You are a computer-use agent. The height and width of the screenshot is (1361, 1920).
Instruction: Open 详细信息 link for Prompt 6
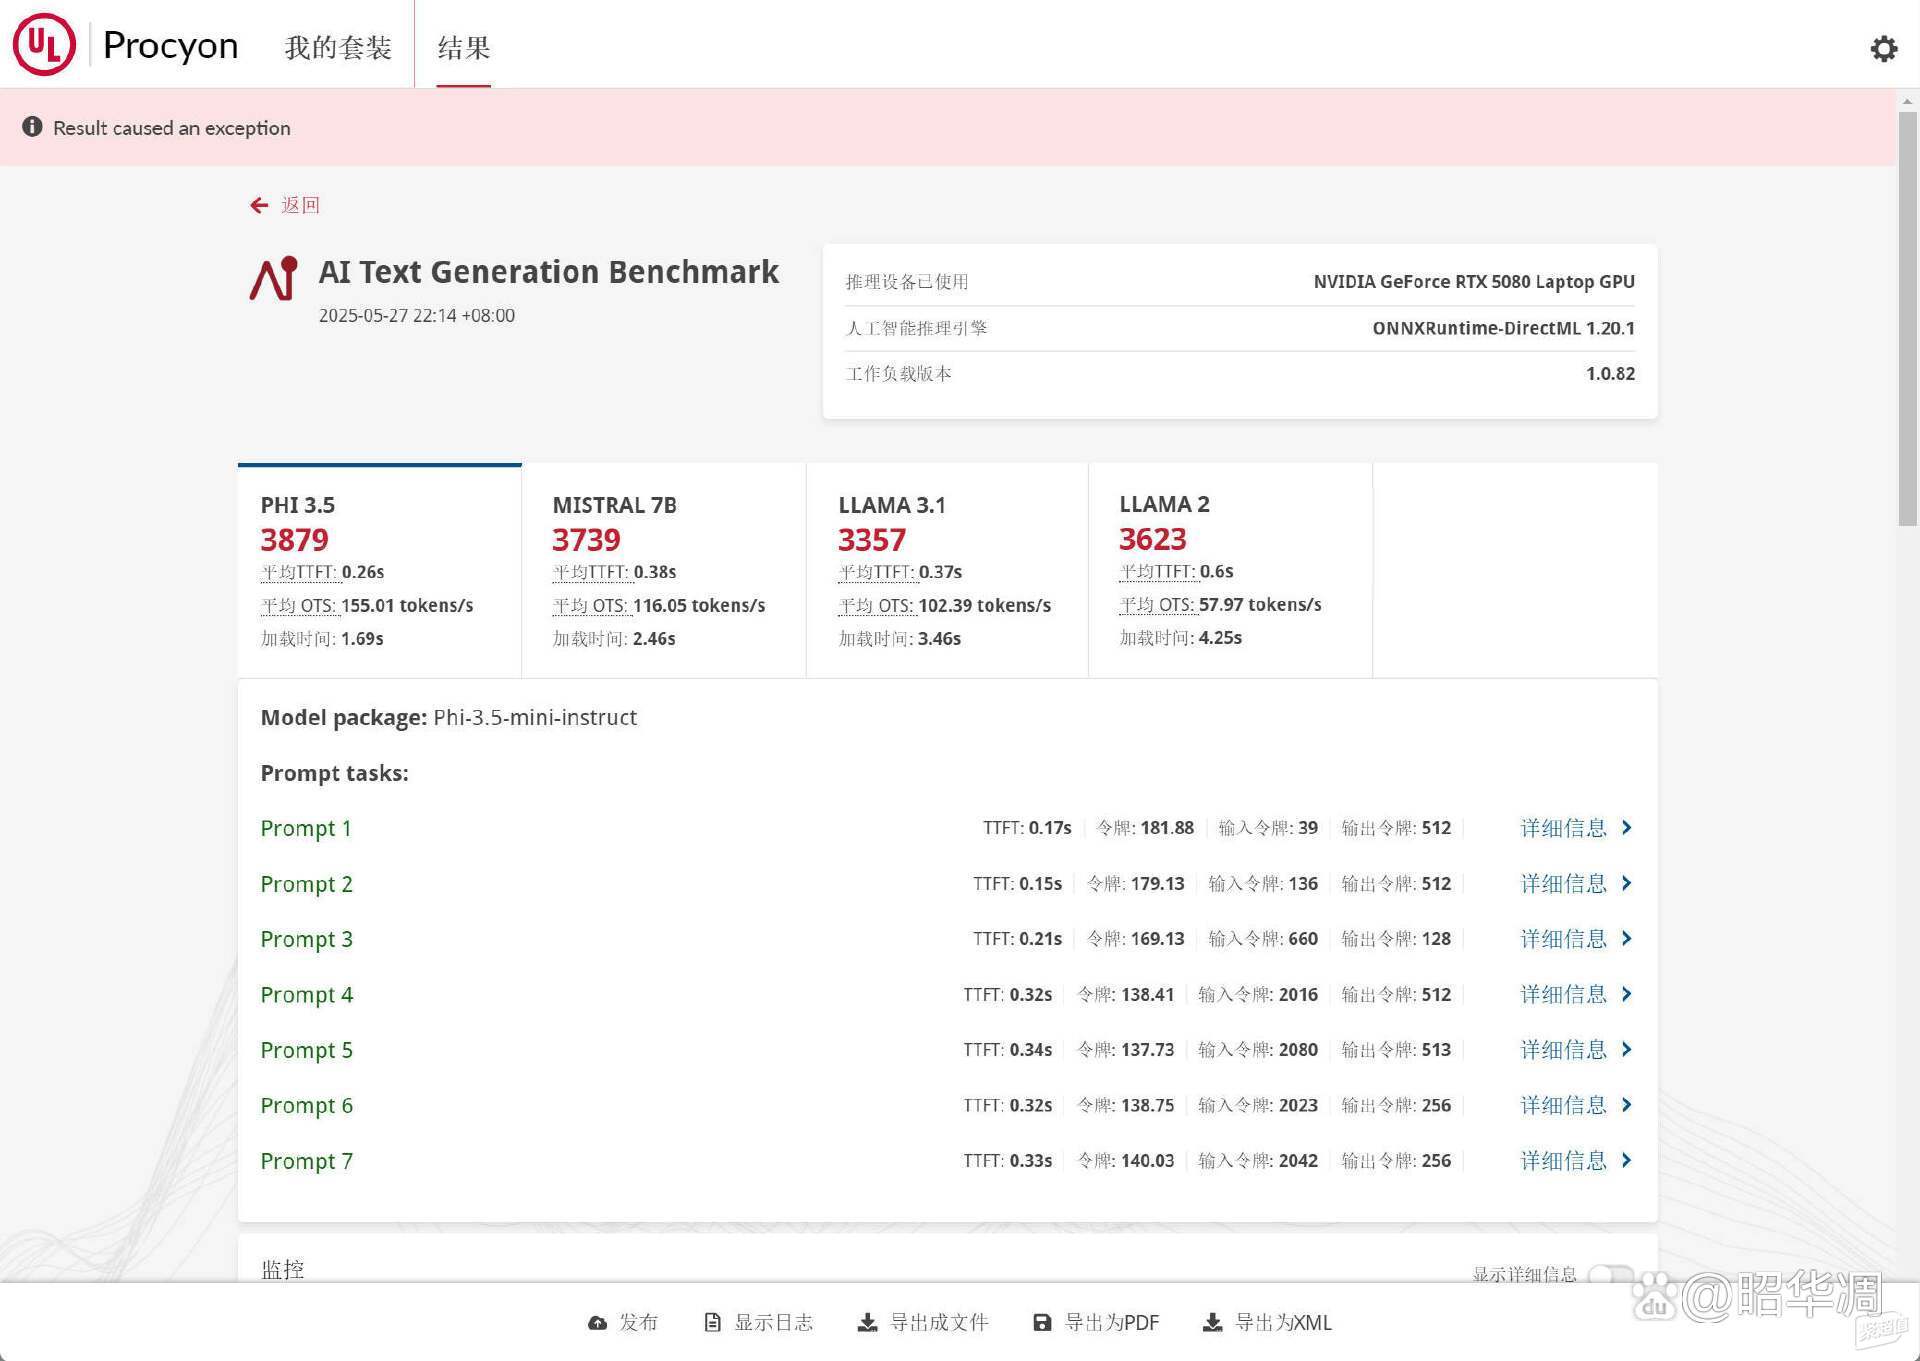(x=1564, y=1105)
